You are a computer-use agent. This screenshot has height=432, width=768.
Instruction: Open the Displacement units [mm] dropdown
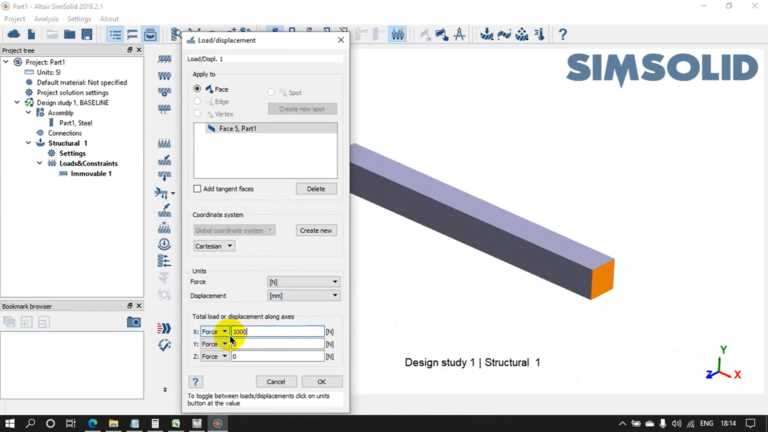coord(303,295)
